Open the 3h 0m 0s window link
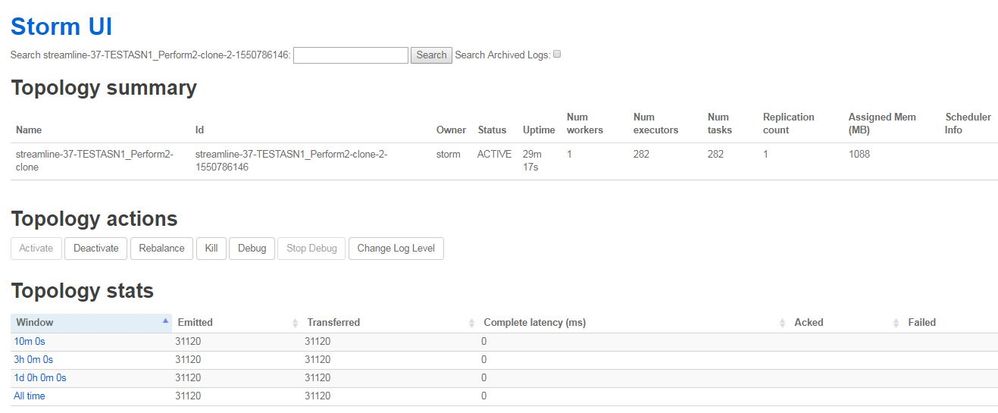Image resolution: width=998 pixels, height=413 pixels. (x=33, y=360)
